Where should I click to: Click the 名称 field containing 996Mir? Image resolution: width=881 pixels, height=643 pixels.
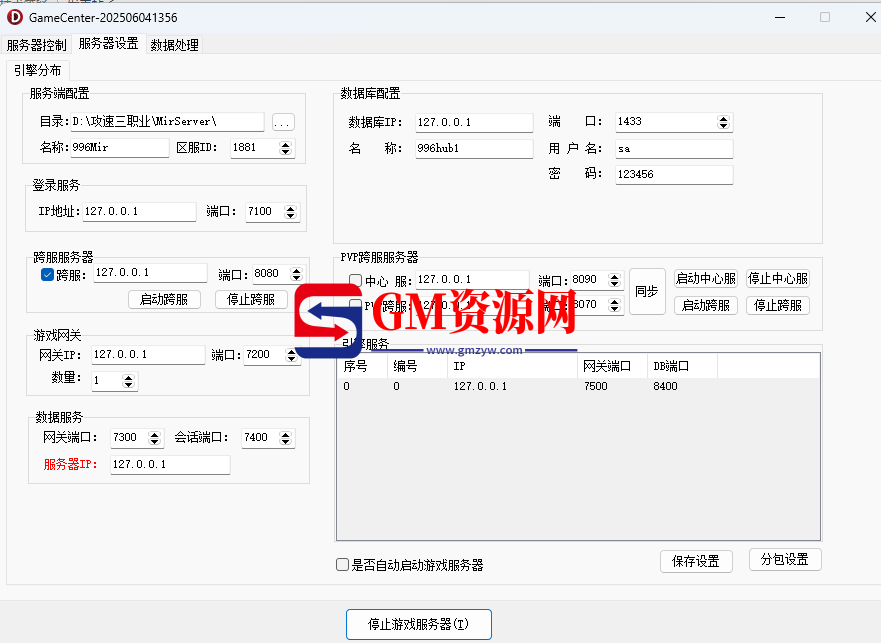(120, 148)
